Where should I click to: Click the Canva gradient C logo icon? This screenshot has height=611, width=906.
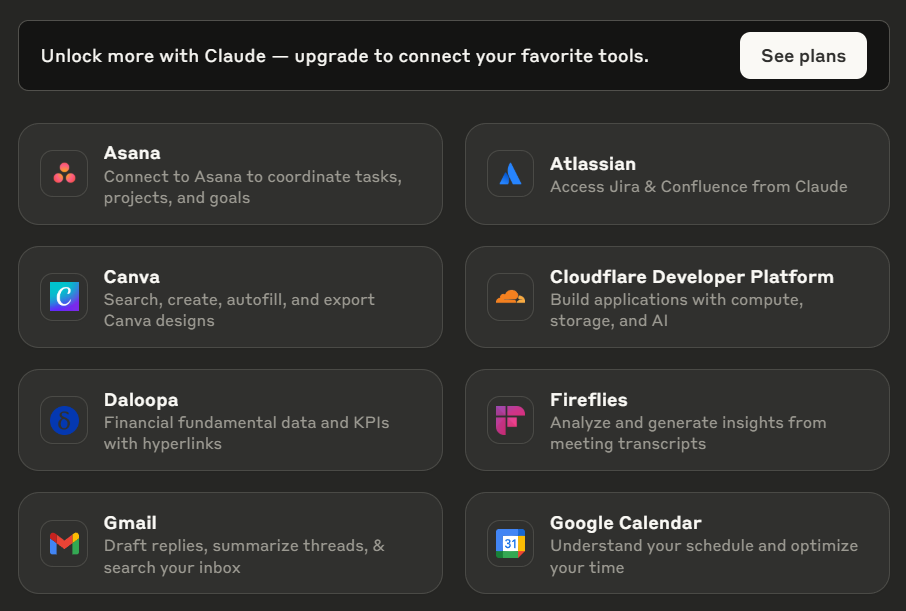(64, 297)
